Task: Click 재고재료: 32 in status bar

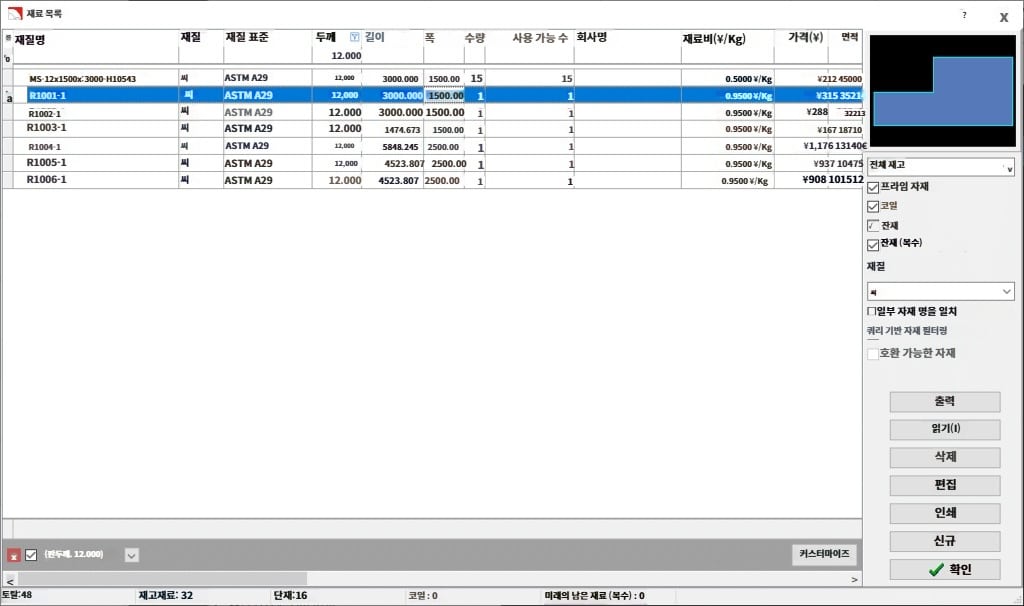Action: click(x=166, y=596)
